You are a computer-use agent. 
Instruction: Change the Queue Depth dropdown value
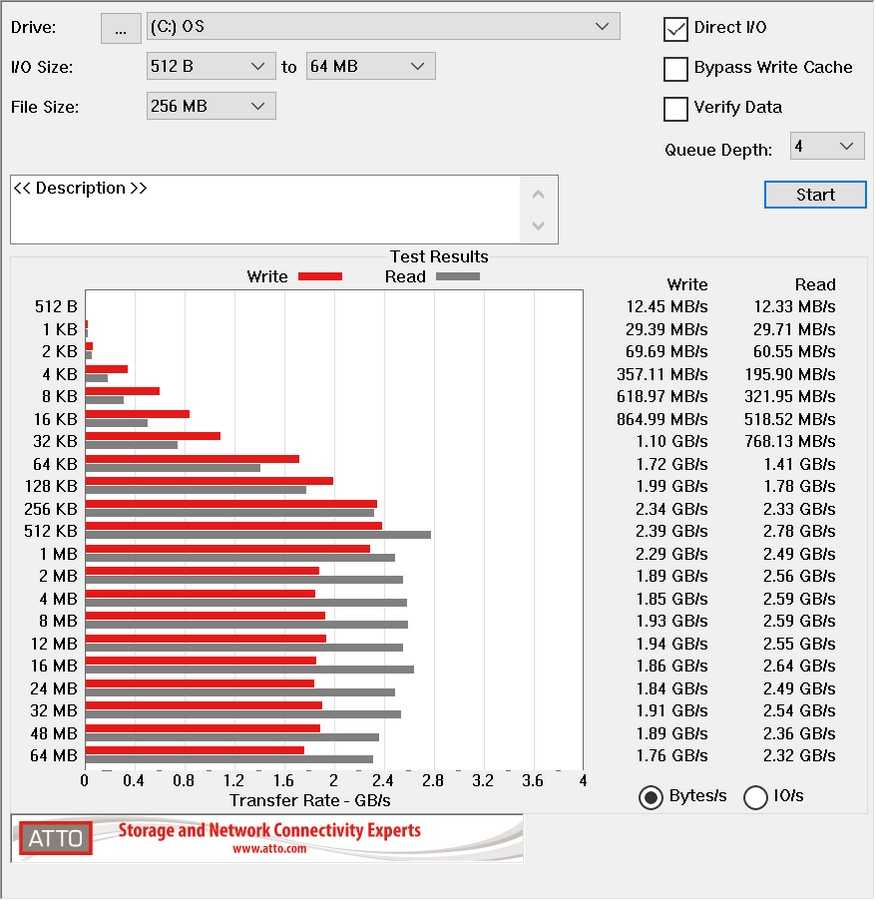(x=827, y=146)
